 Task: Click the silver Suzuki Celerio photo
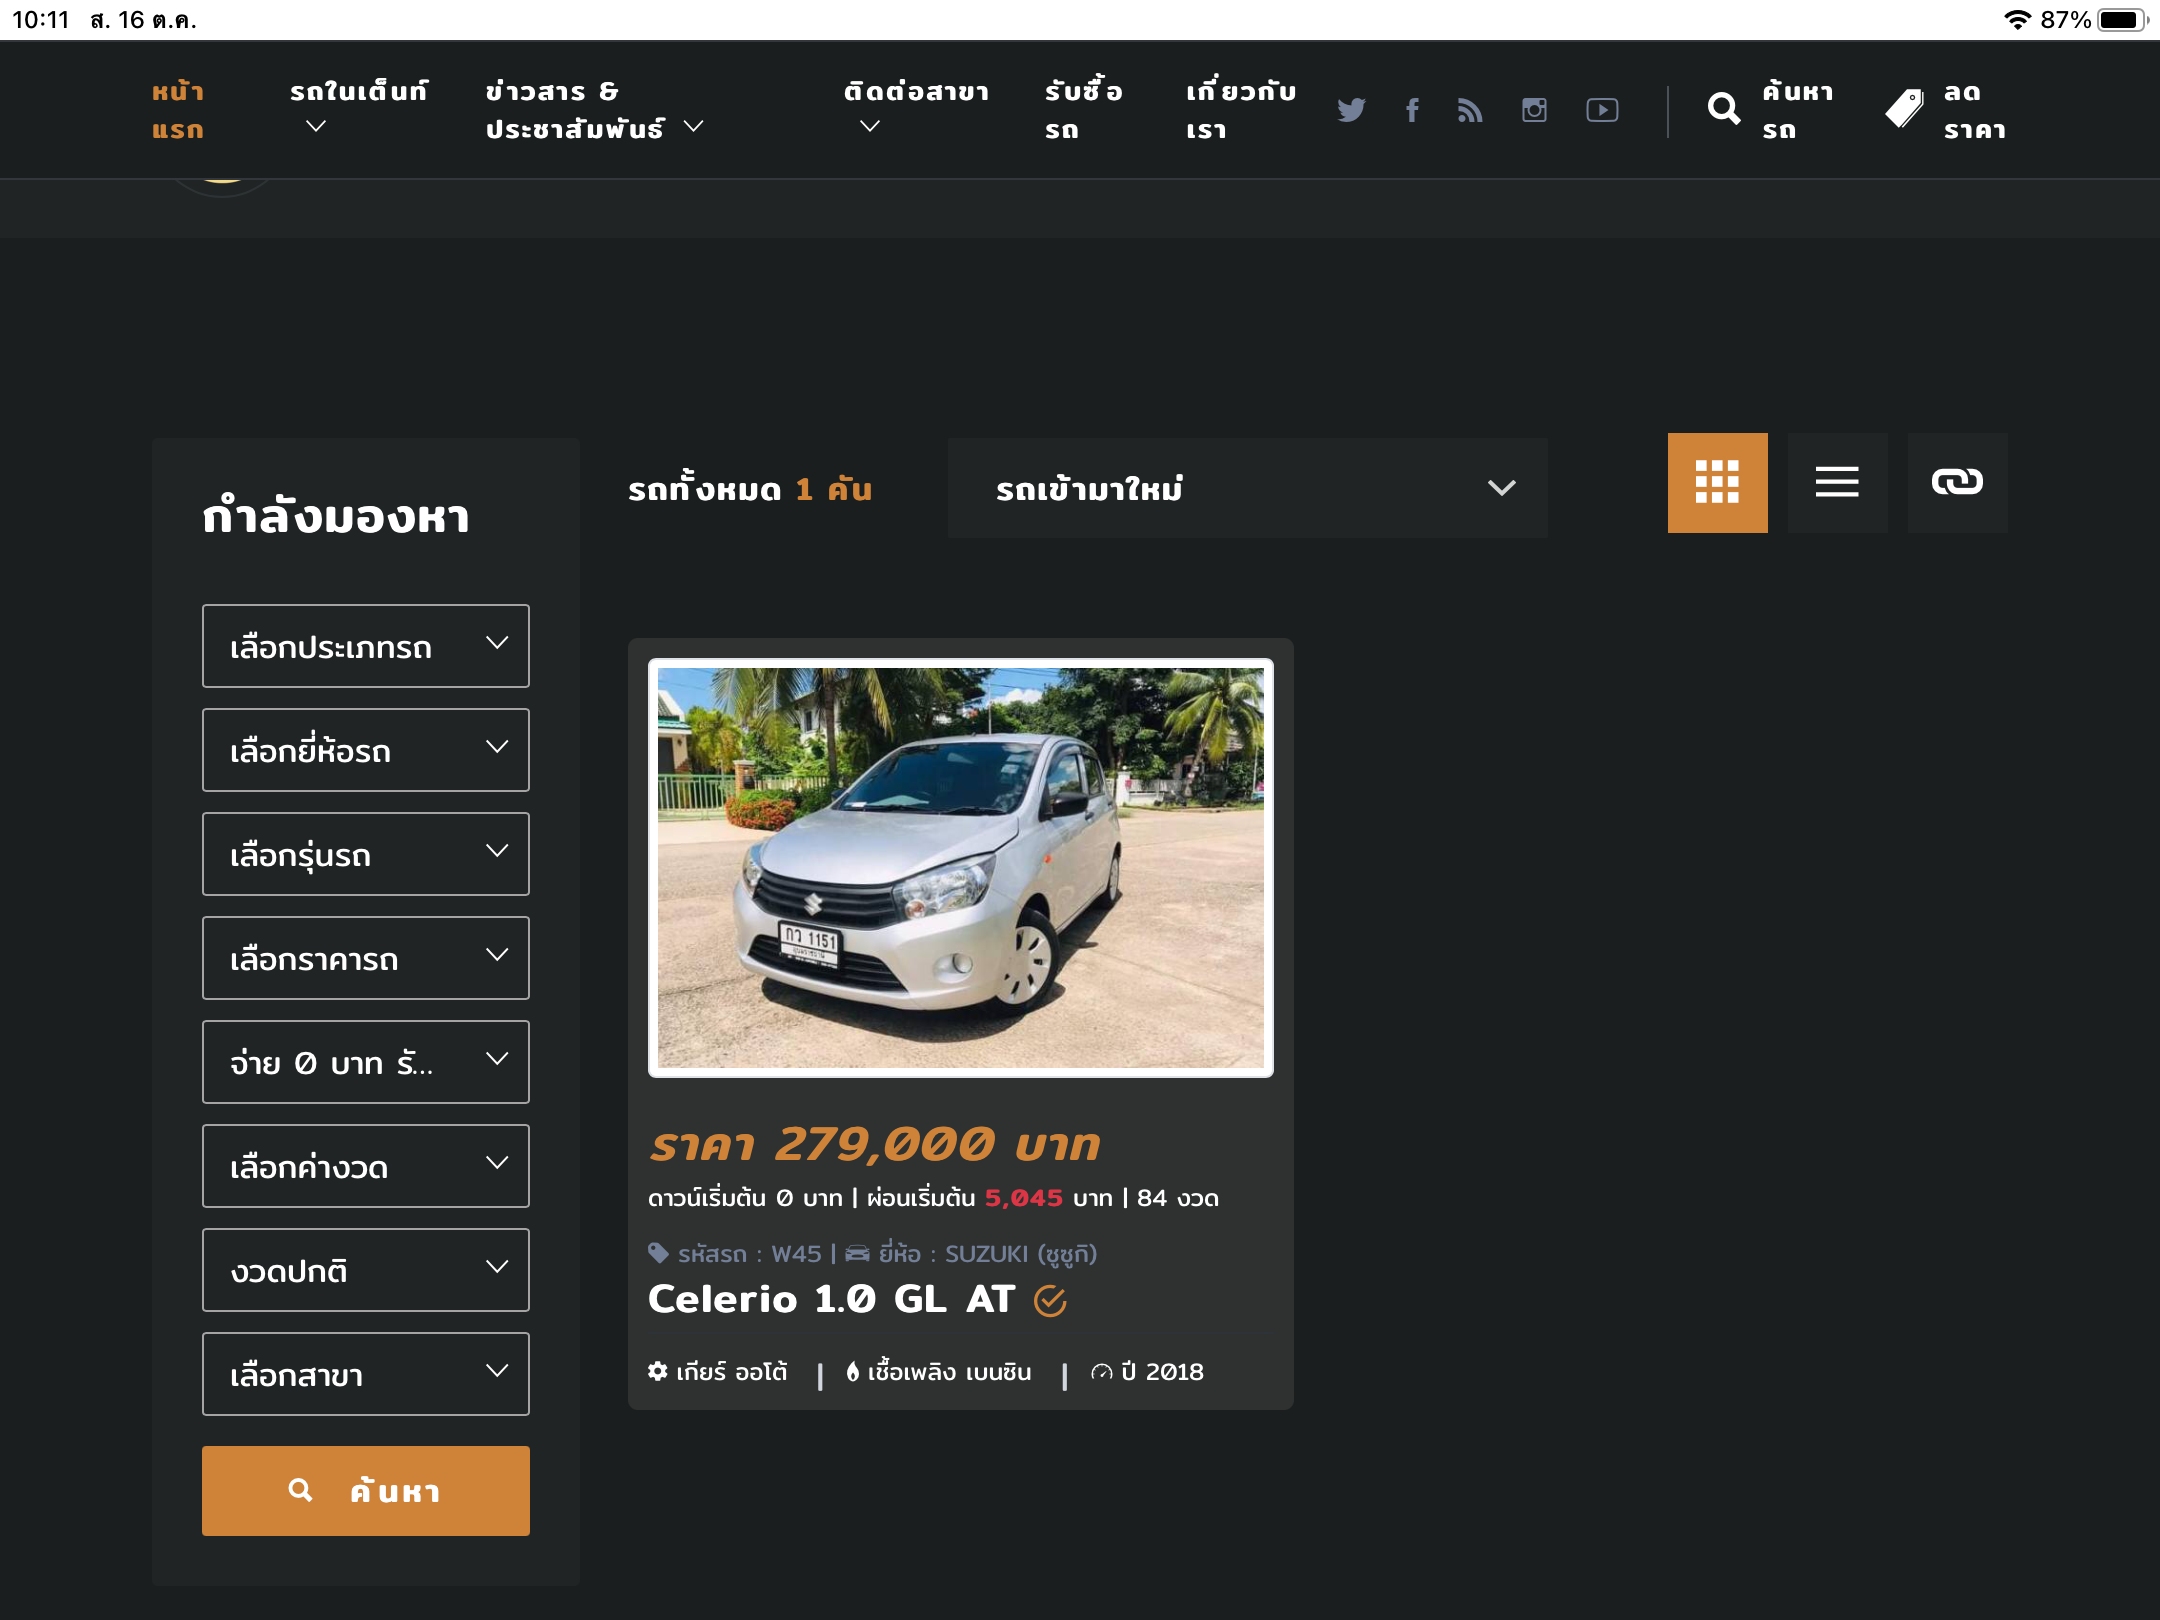click(x=960, y=868)
